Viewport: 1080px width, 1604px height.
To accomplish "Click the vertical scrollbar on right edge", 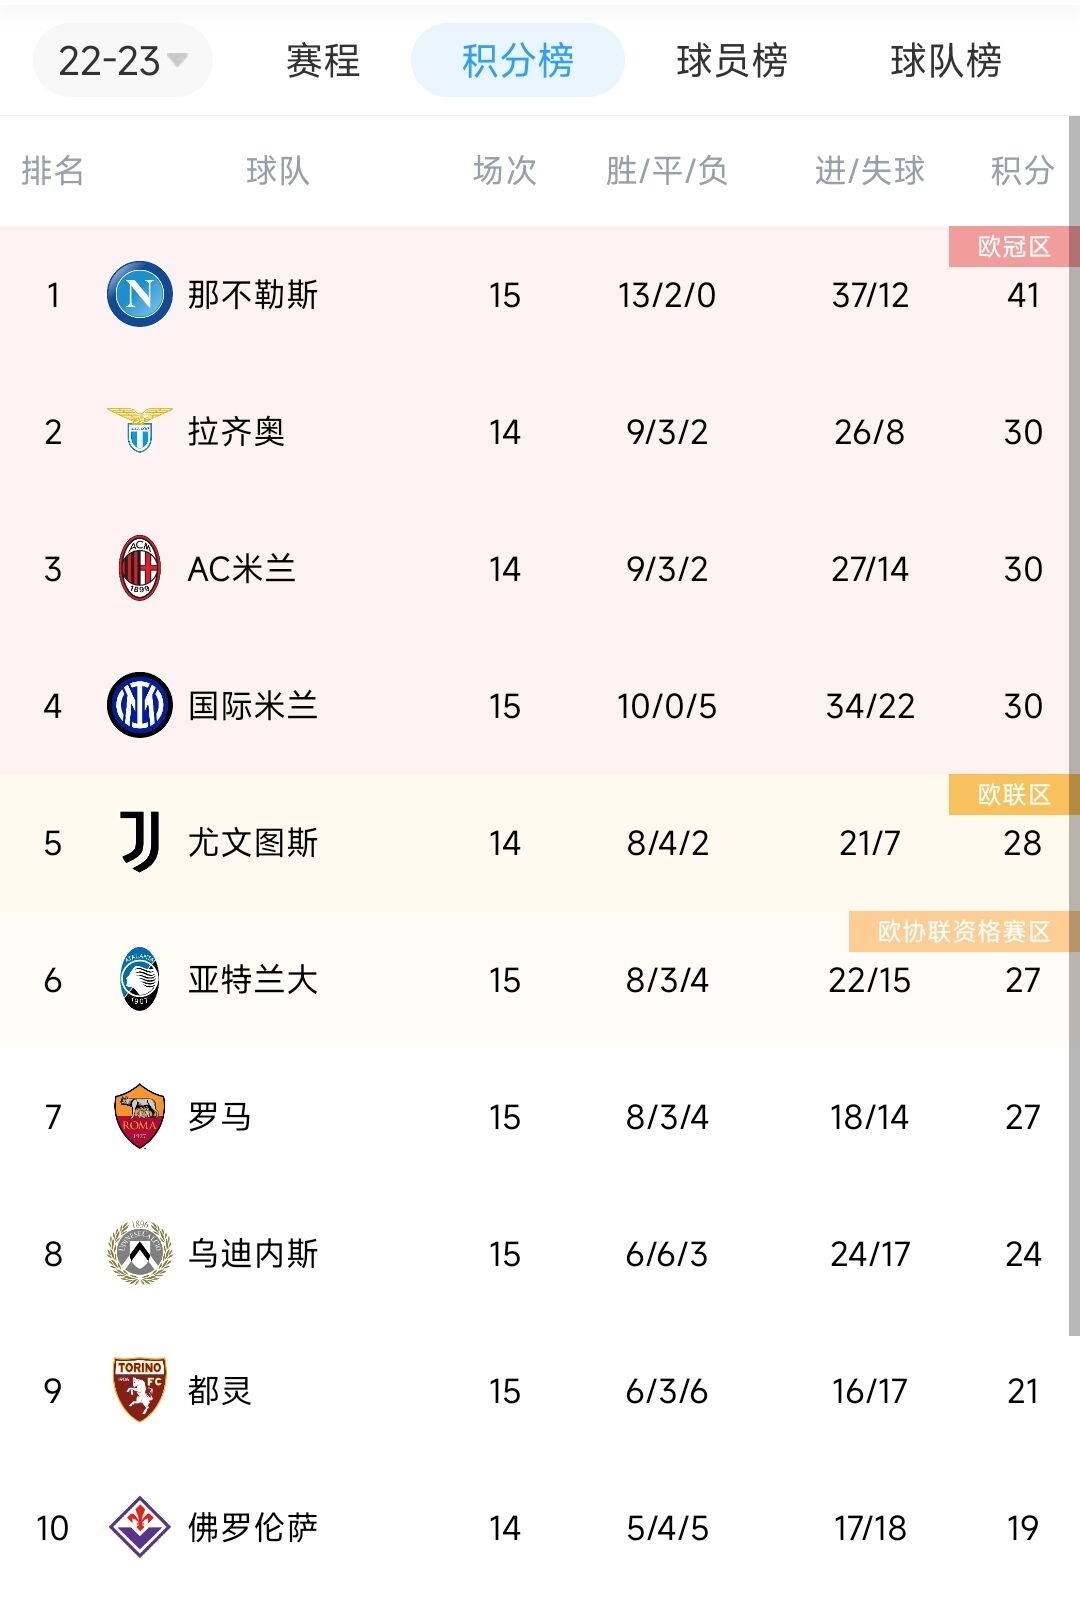I will pyautogui.click(x=1074, y=725).
